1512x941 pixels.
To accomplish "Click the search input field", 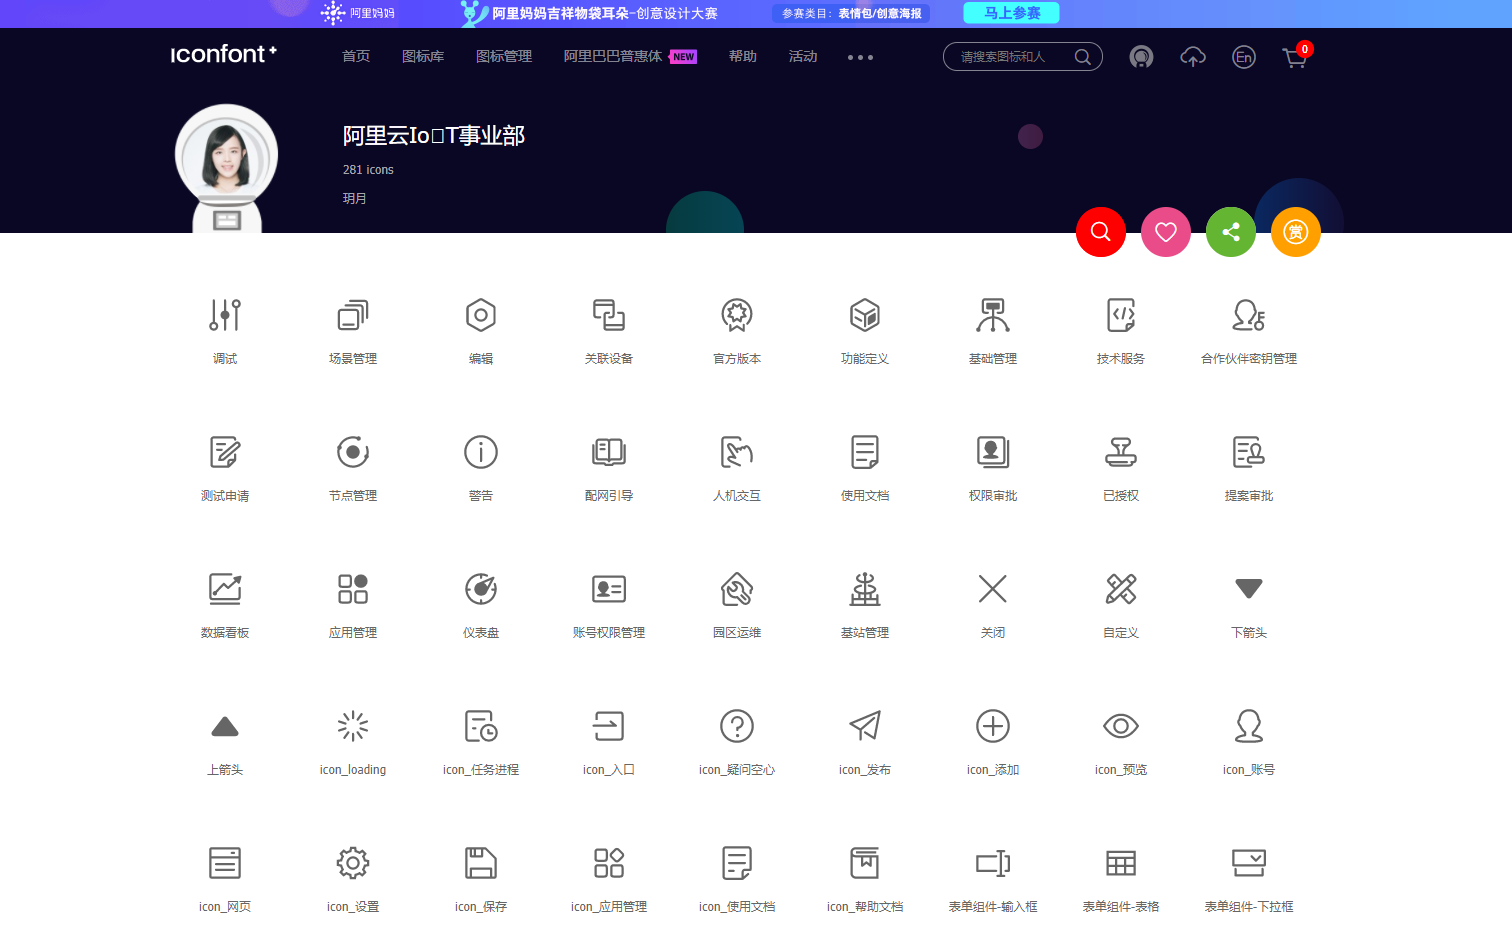I will [x=1010, y=57].
